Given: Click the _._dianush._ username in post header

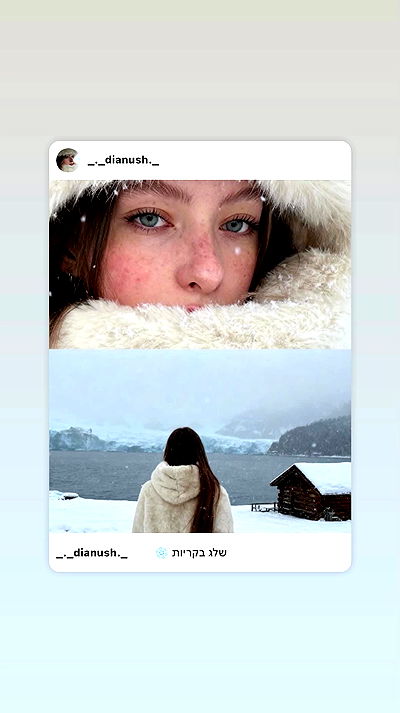Looking at the screenshot, I should tap(123, 160).
